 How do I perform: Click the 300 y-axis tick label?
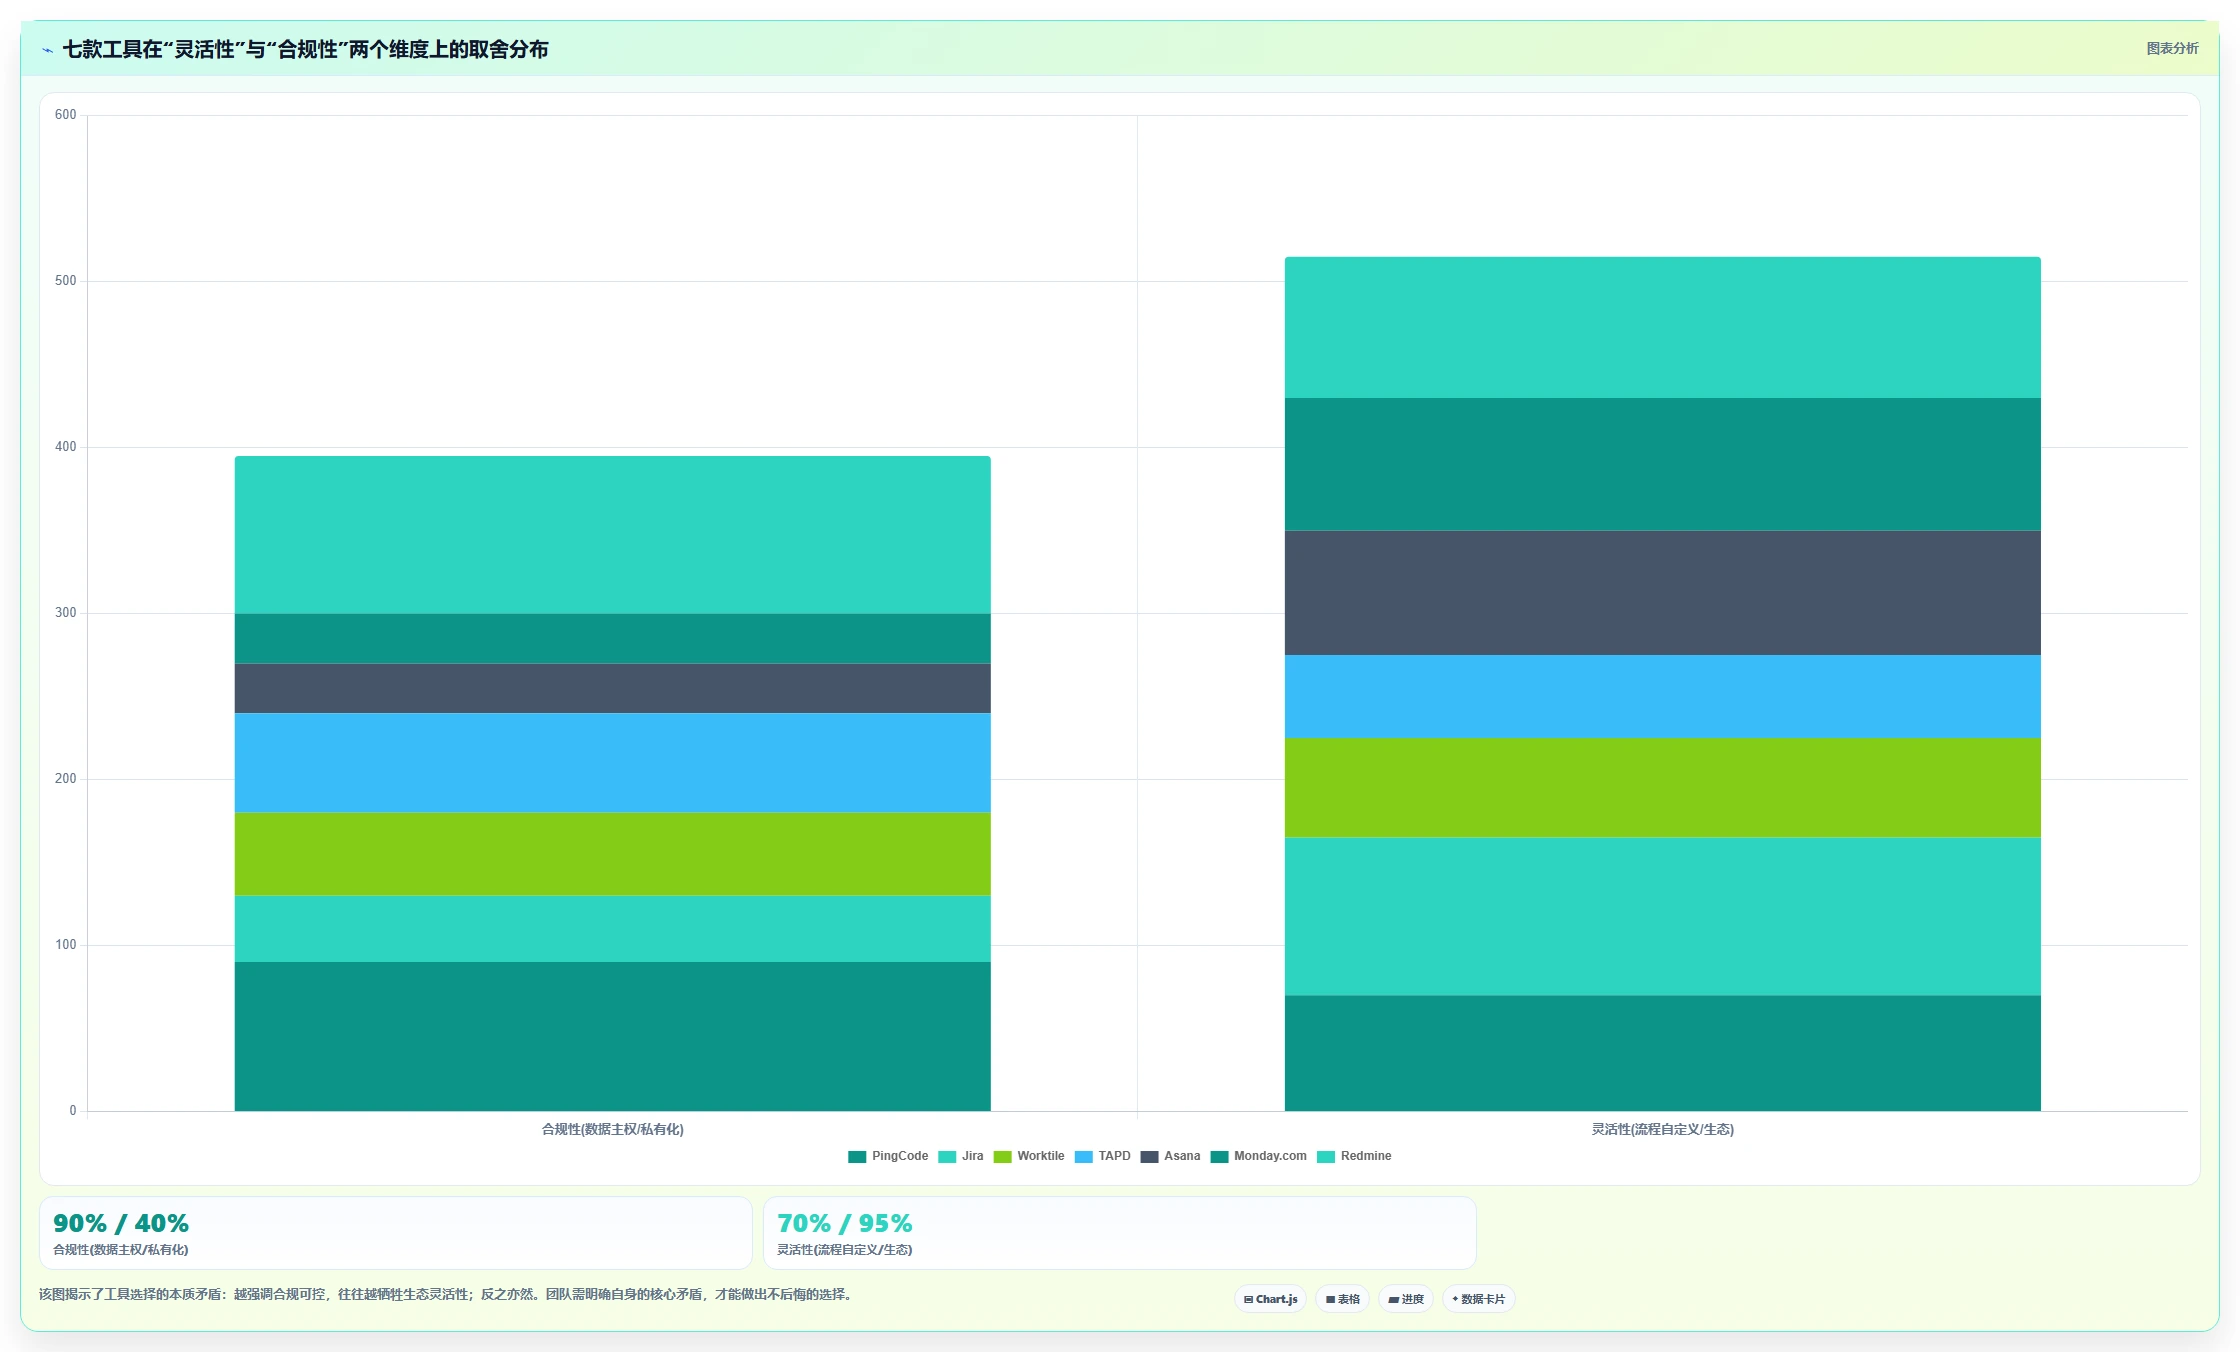tap(66, 613)
